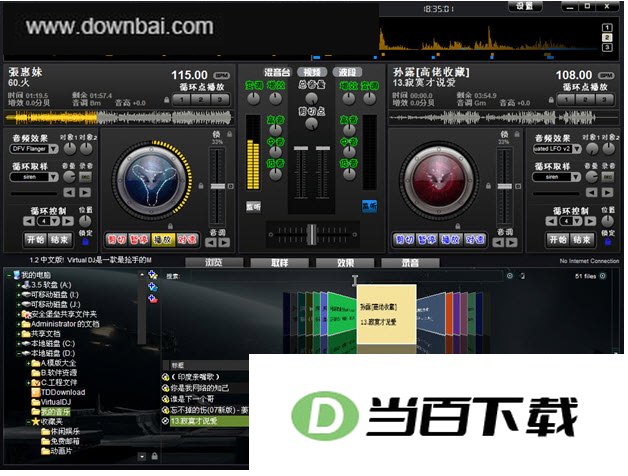Click the right deck sampler record button
Screen dimensions: 628x476
[x=608, y=177]
